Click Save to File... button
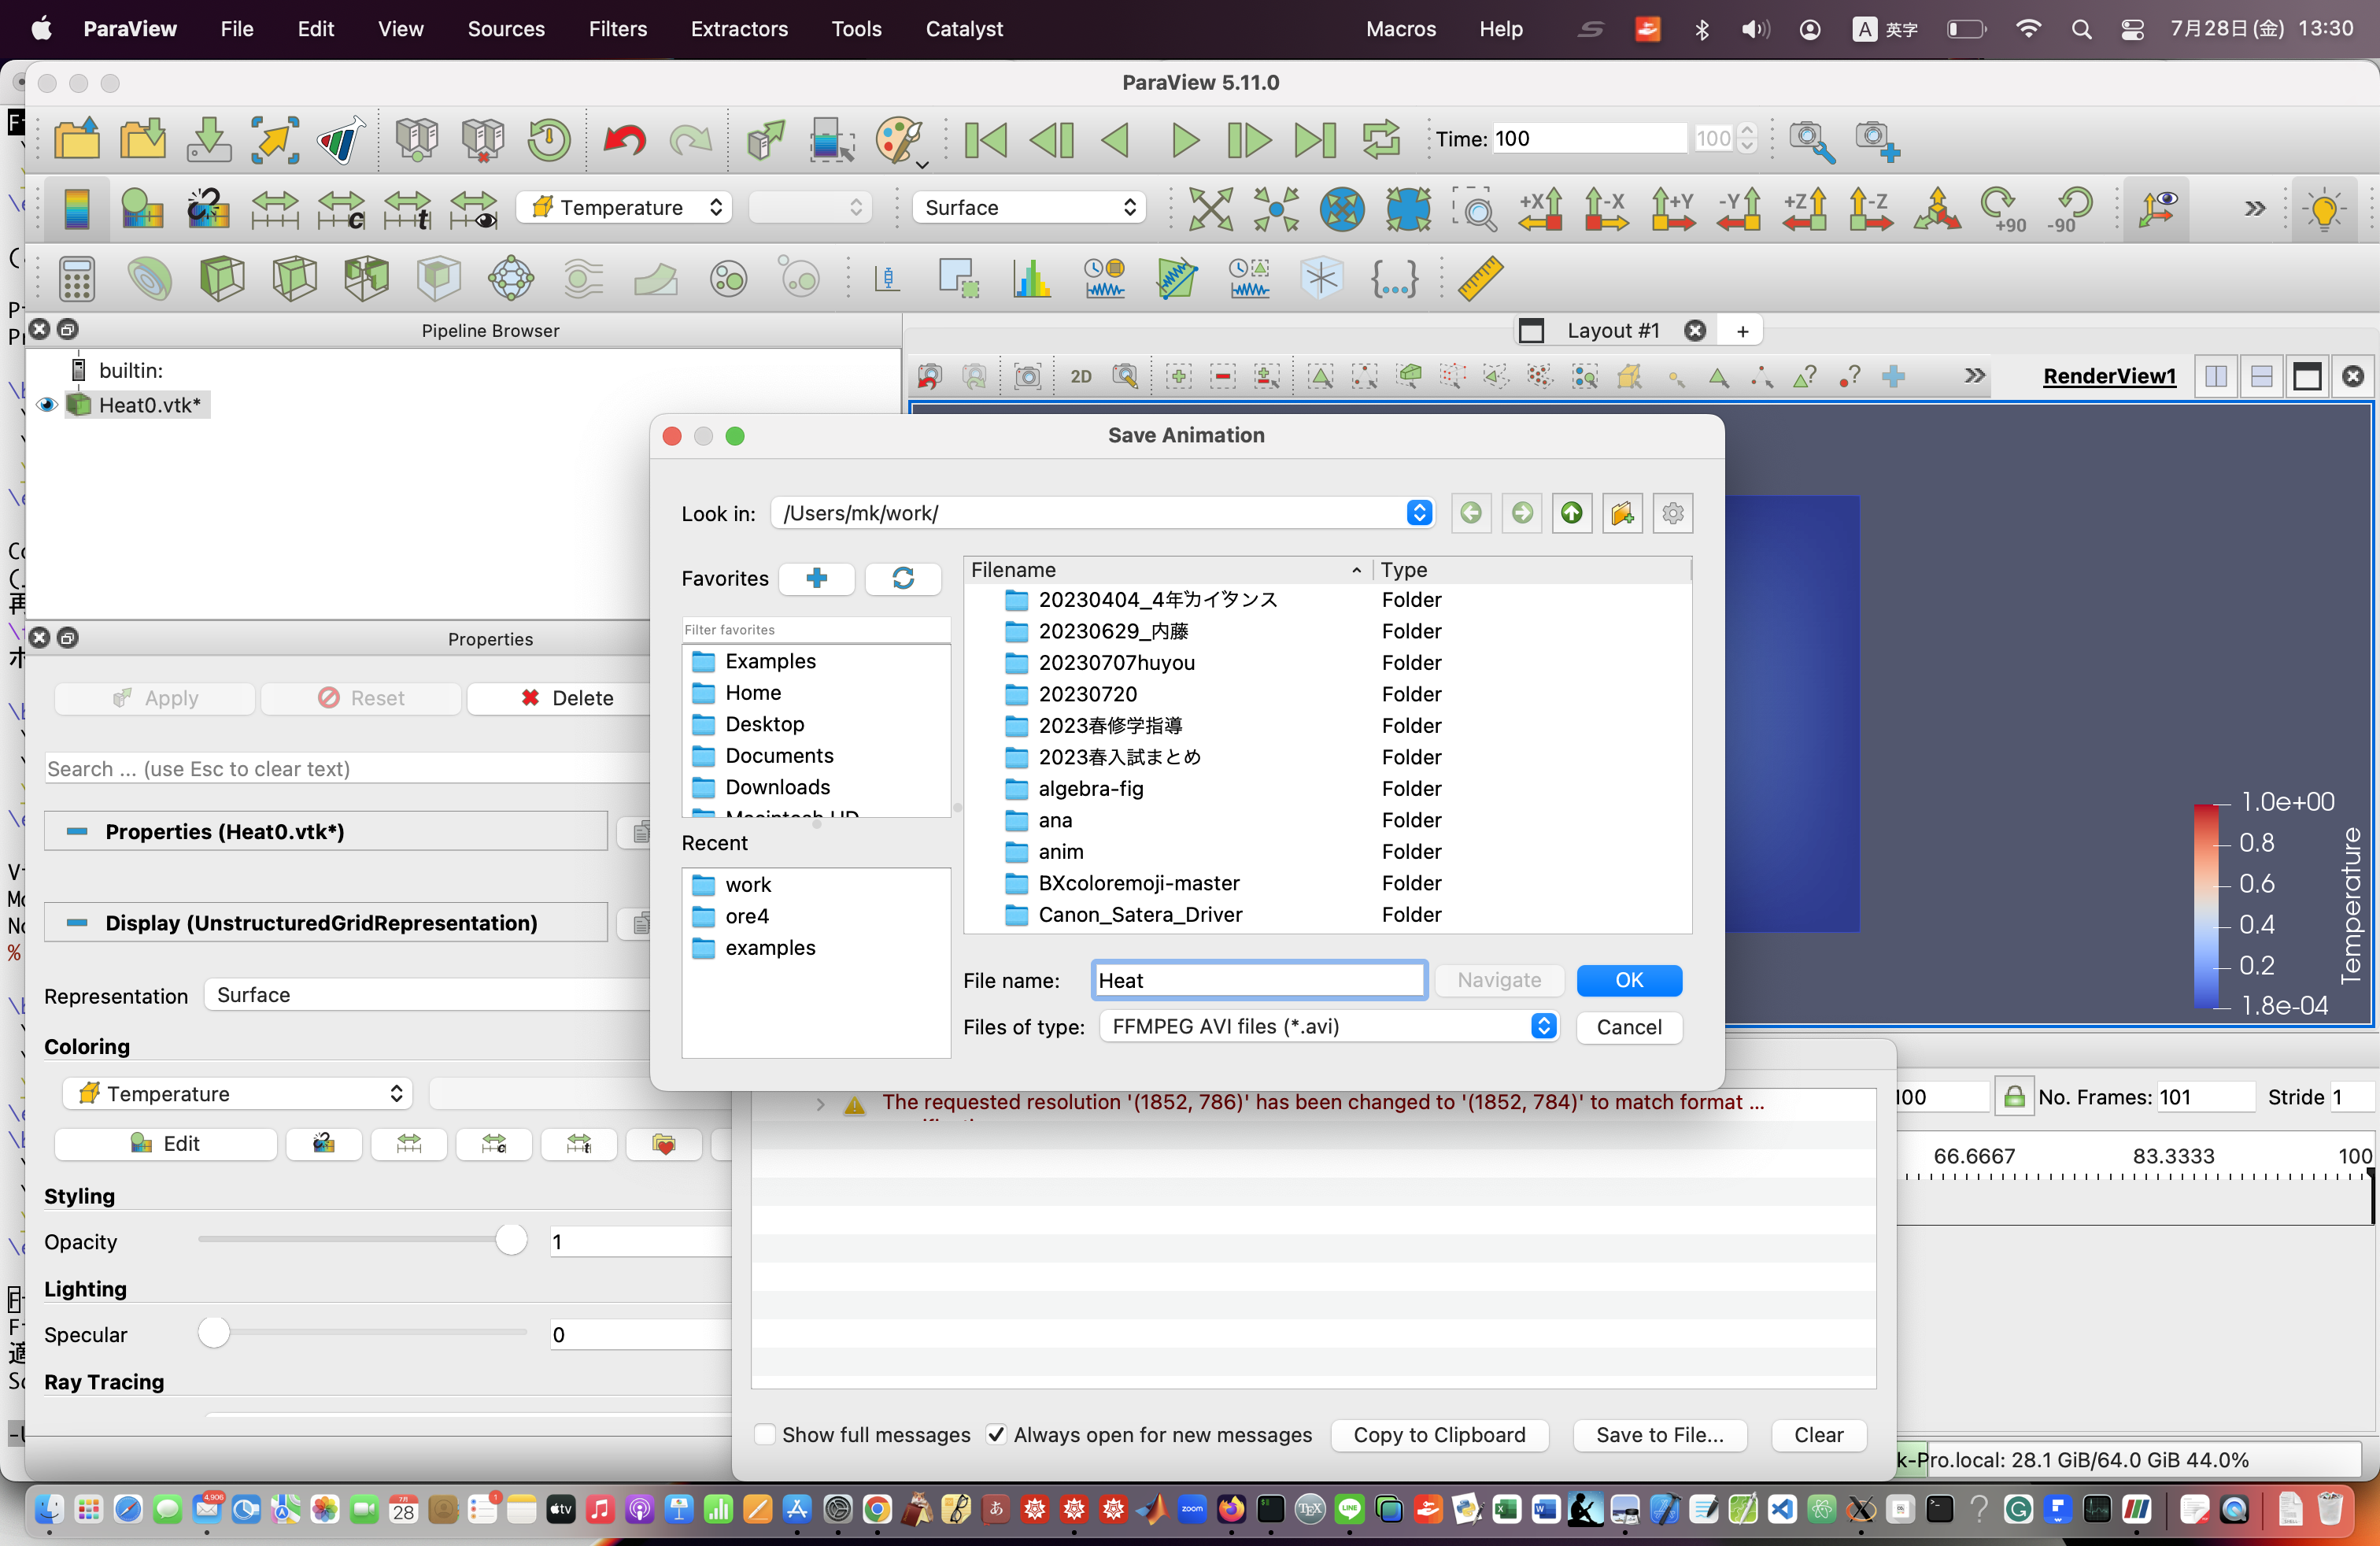2380x1546 pixels. [x=1659, y=1434]
